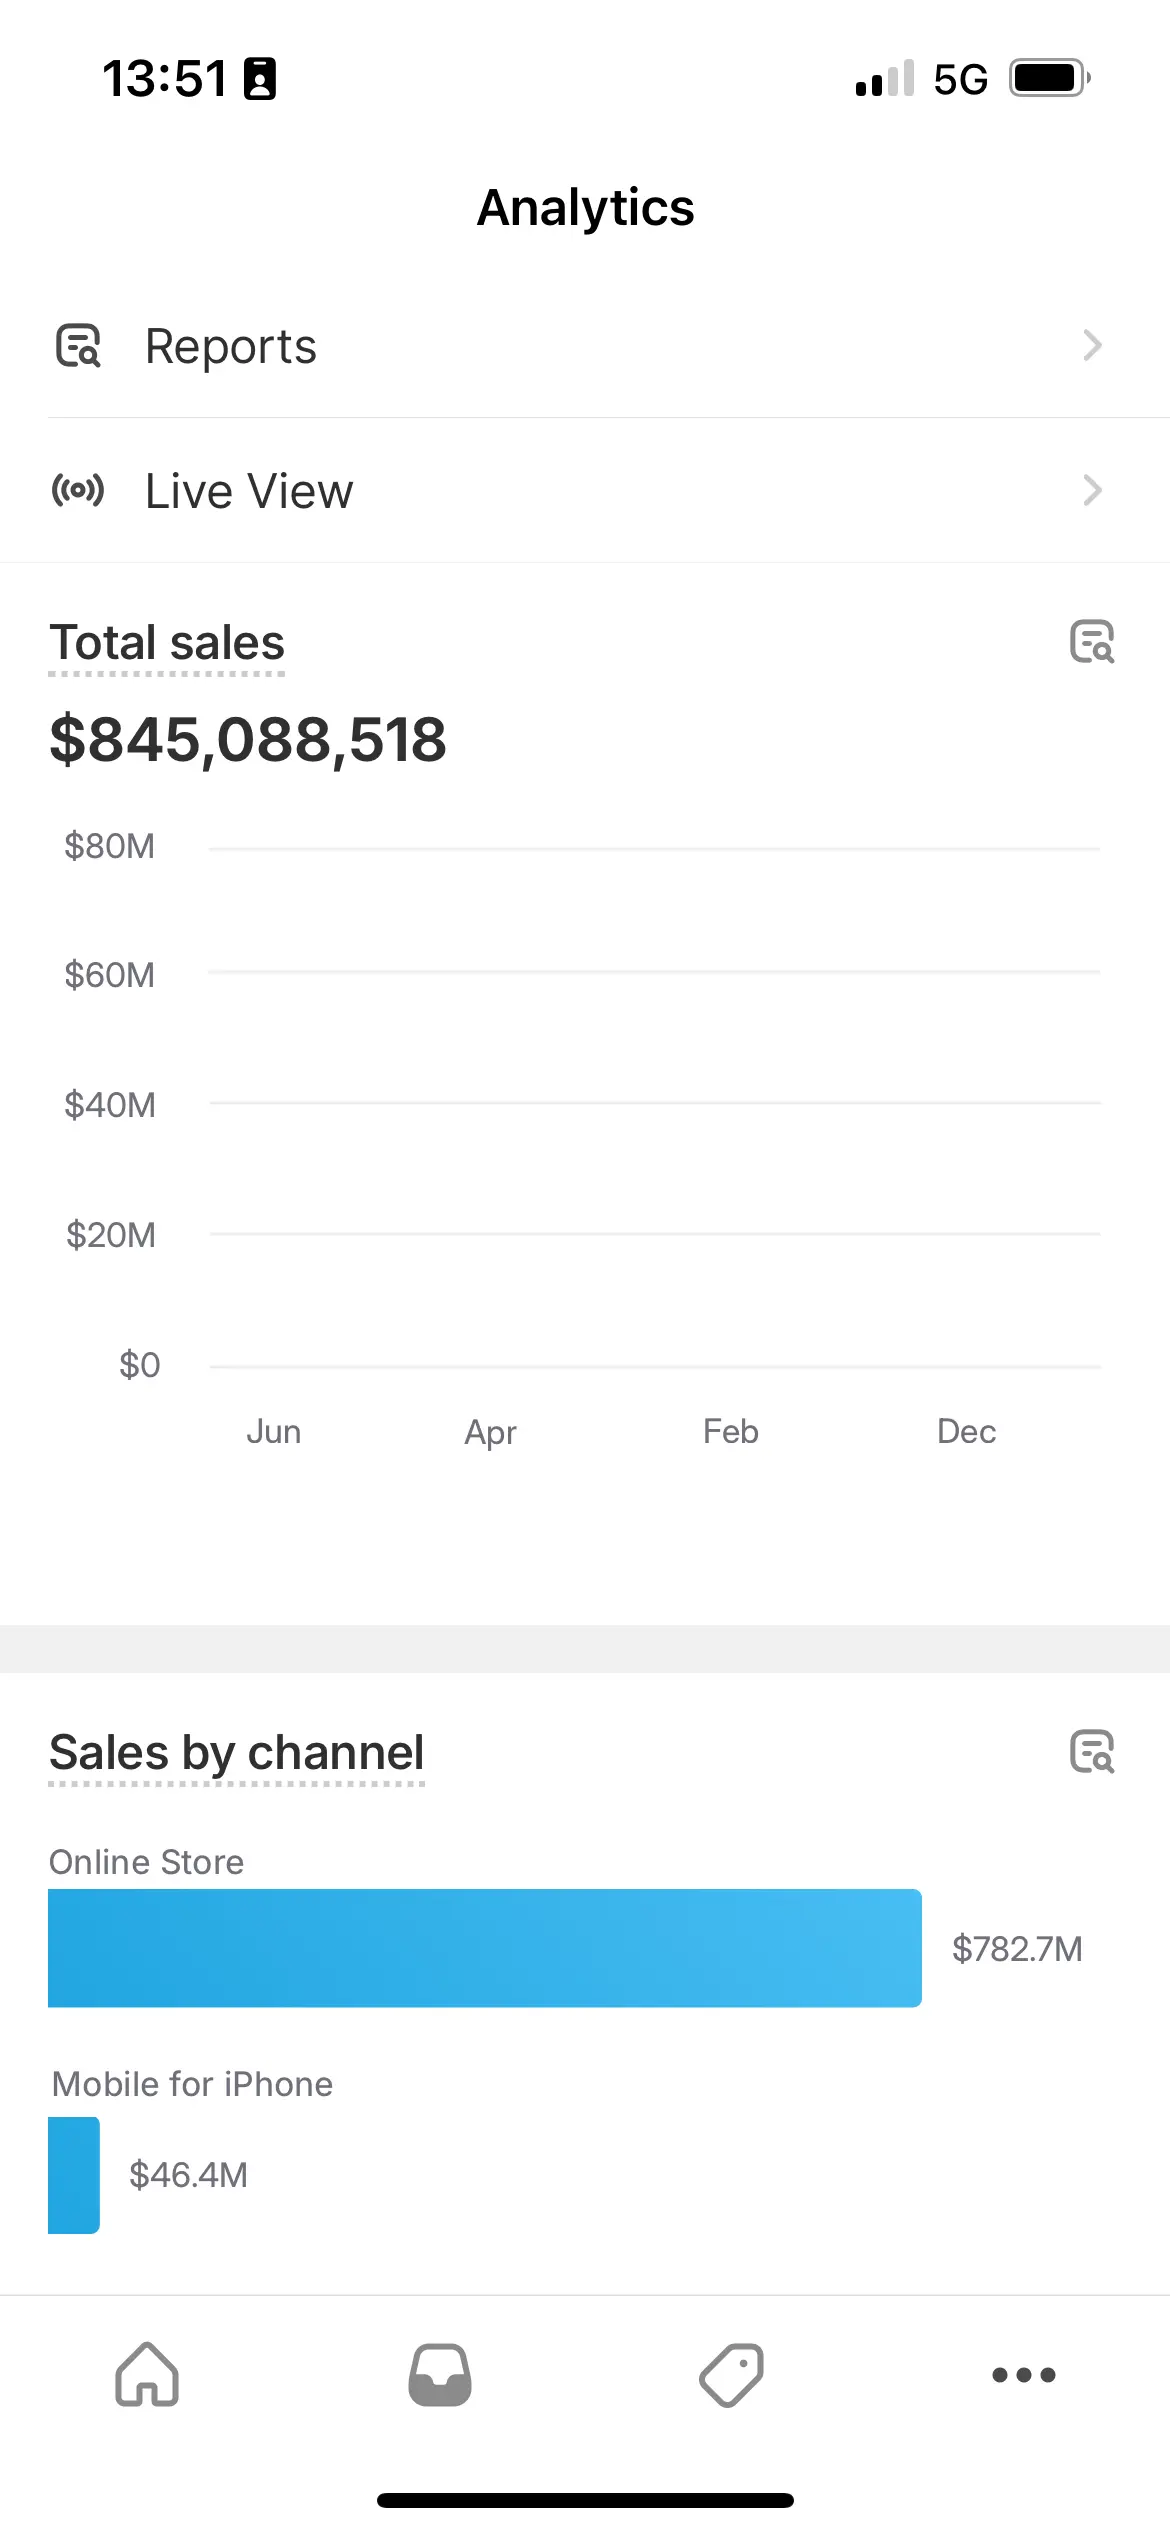The image size is (1170, 2532).
Task: Tap the Live View label
Action: (x=249, y=491)
